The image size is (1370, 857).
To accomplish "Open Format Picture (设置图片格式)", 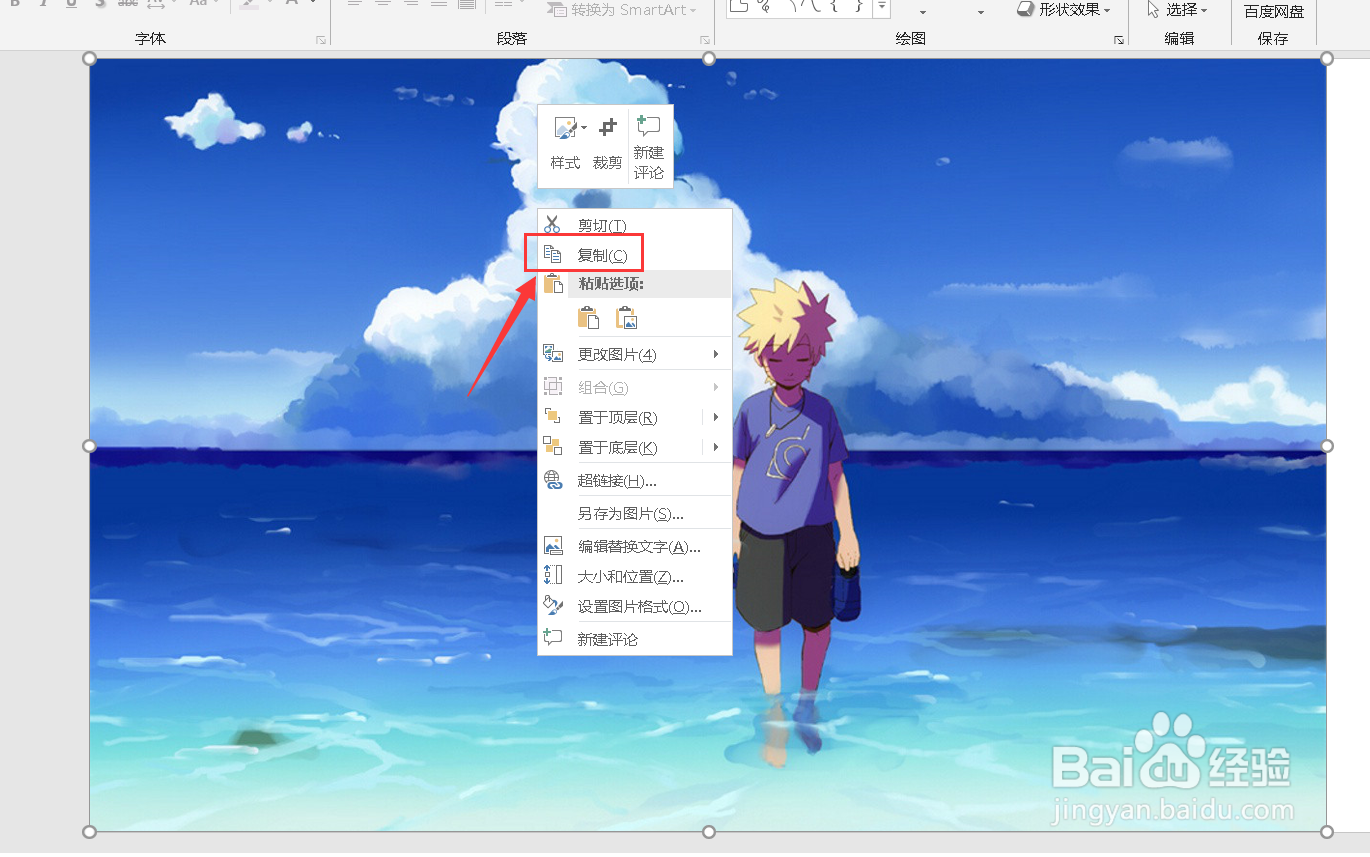I will [x=635, y=606].
